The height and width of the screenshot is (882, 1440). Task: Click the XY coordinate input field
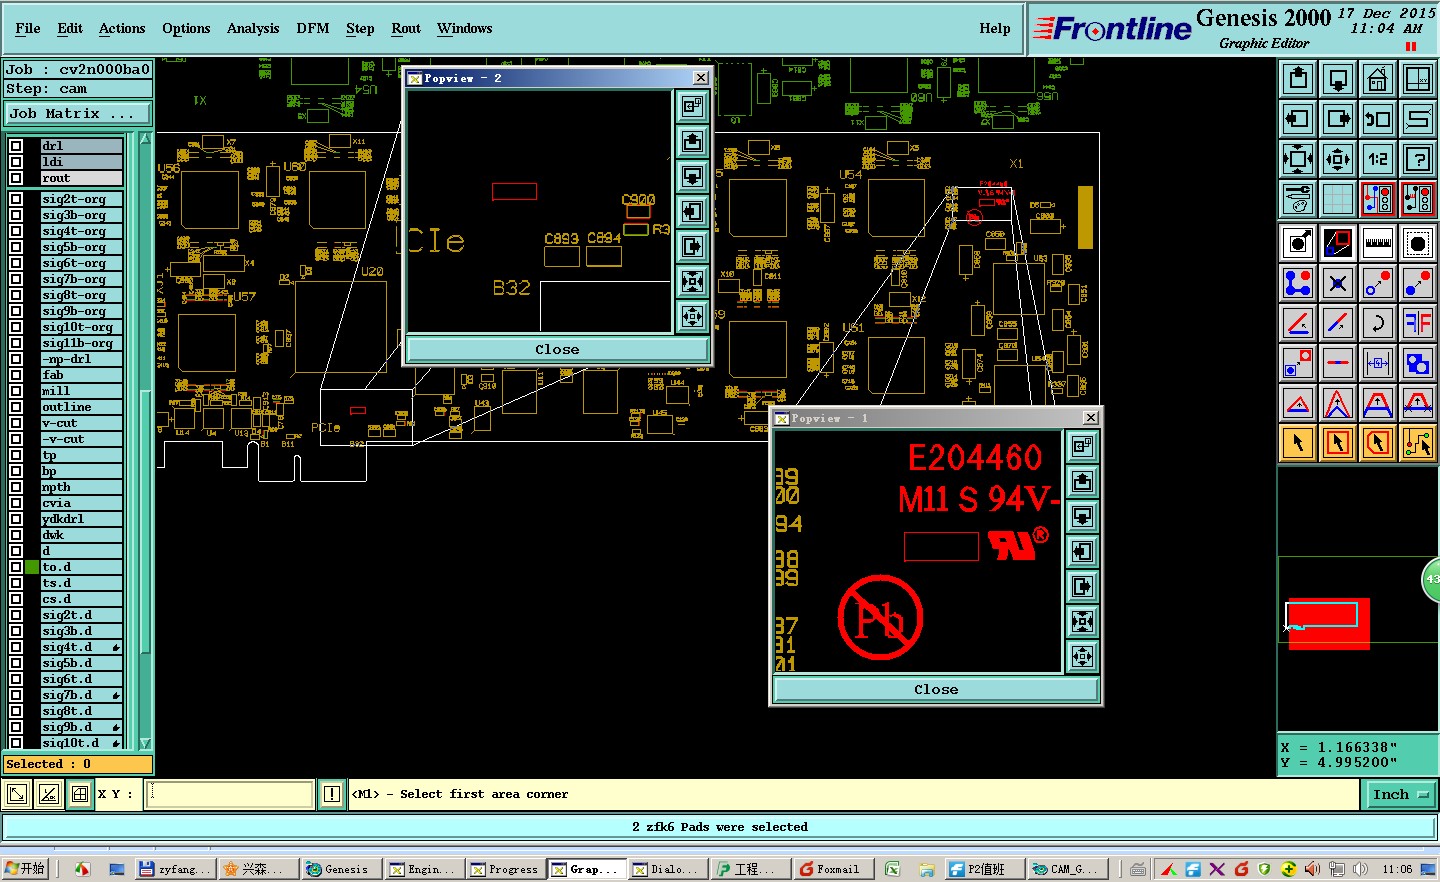coord(231,794)
